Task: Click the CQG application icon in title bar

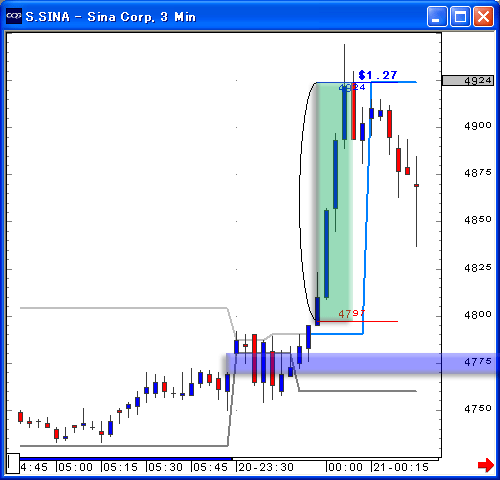Action: tap(14, 16)
